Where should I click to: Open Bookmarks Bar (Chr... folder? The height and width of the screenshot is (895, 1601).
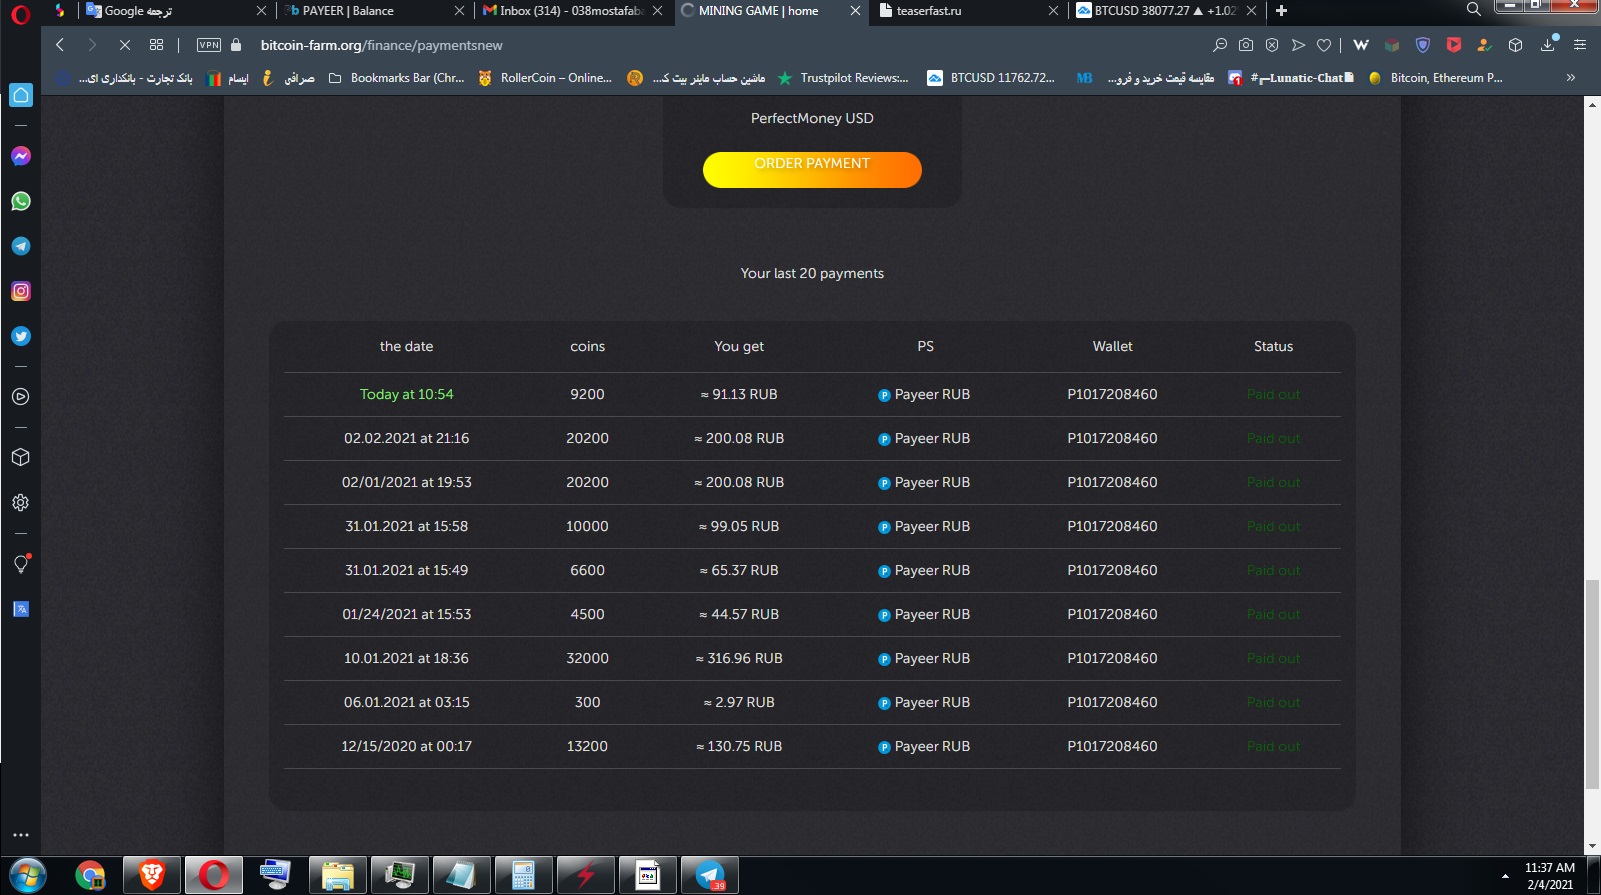397,78
